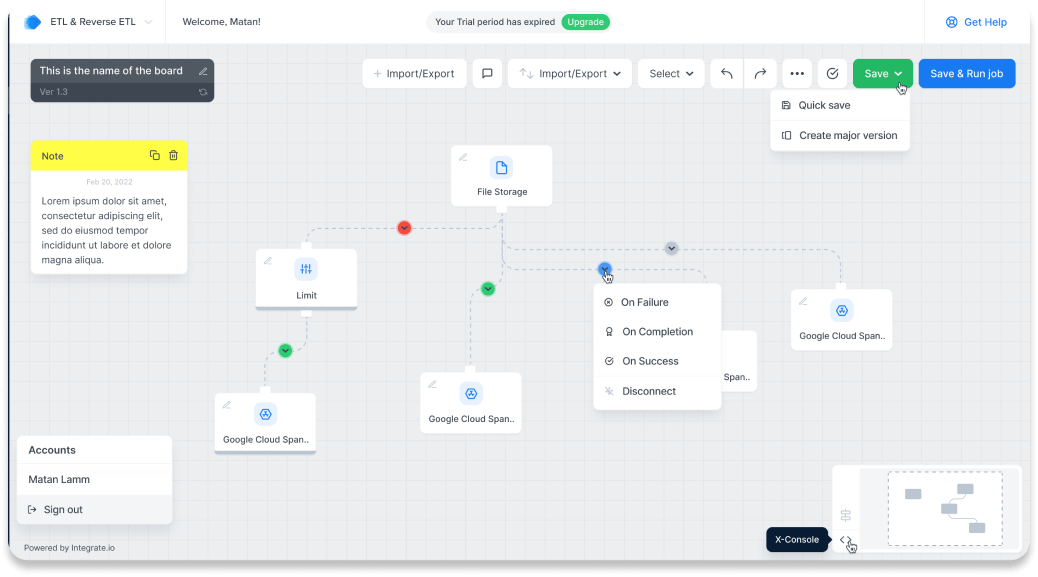Viewport: 1038px width, 577px height.
Task: Click the three-dots more options button
Action: (796, 74)
